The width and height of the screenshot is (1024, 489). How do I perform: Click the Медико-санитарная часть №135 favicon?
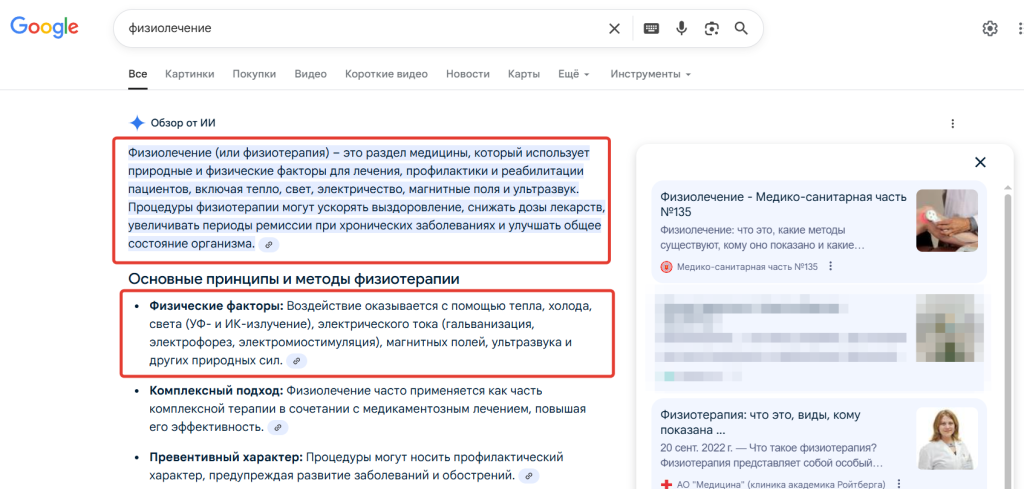pos(666,266)
